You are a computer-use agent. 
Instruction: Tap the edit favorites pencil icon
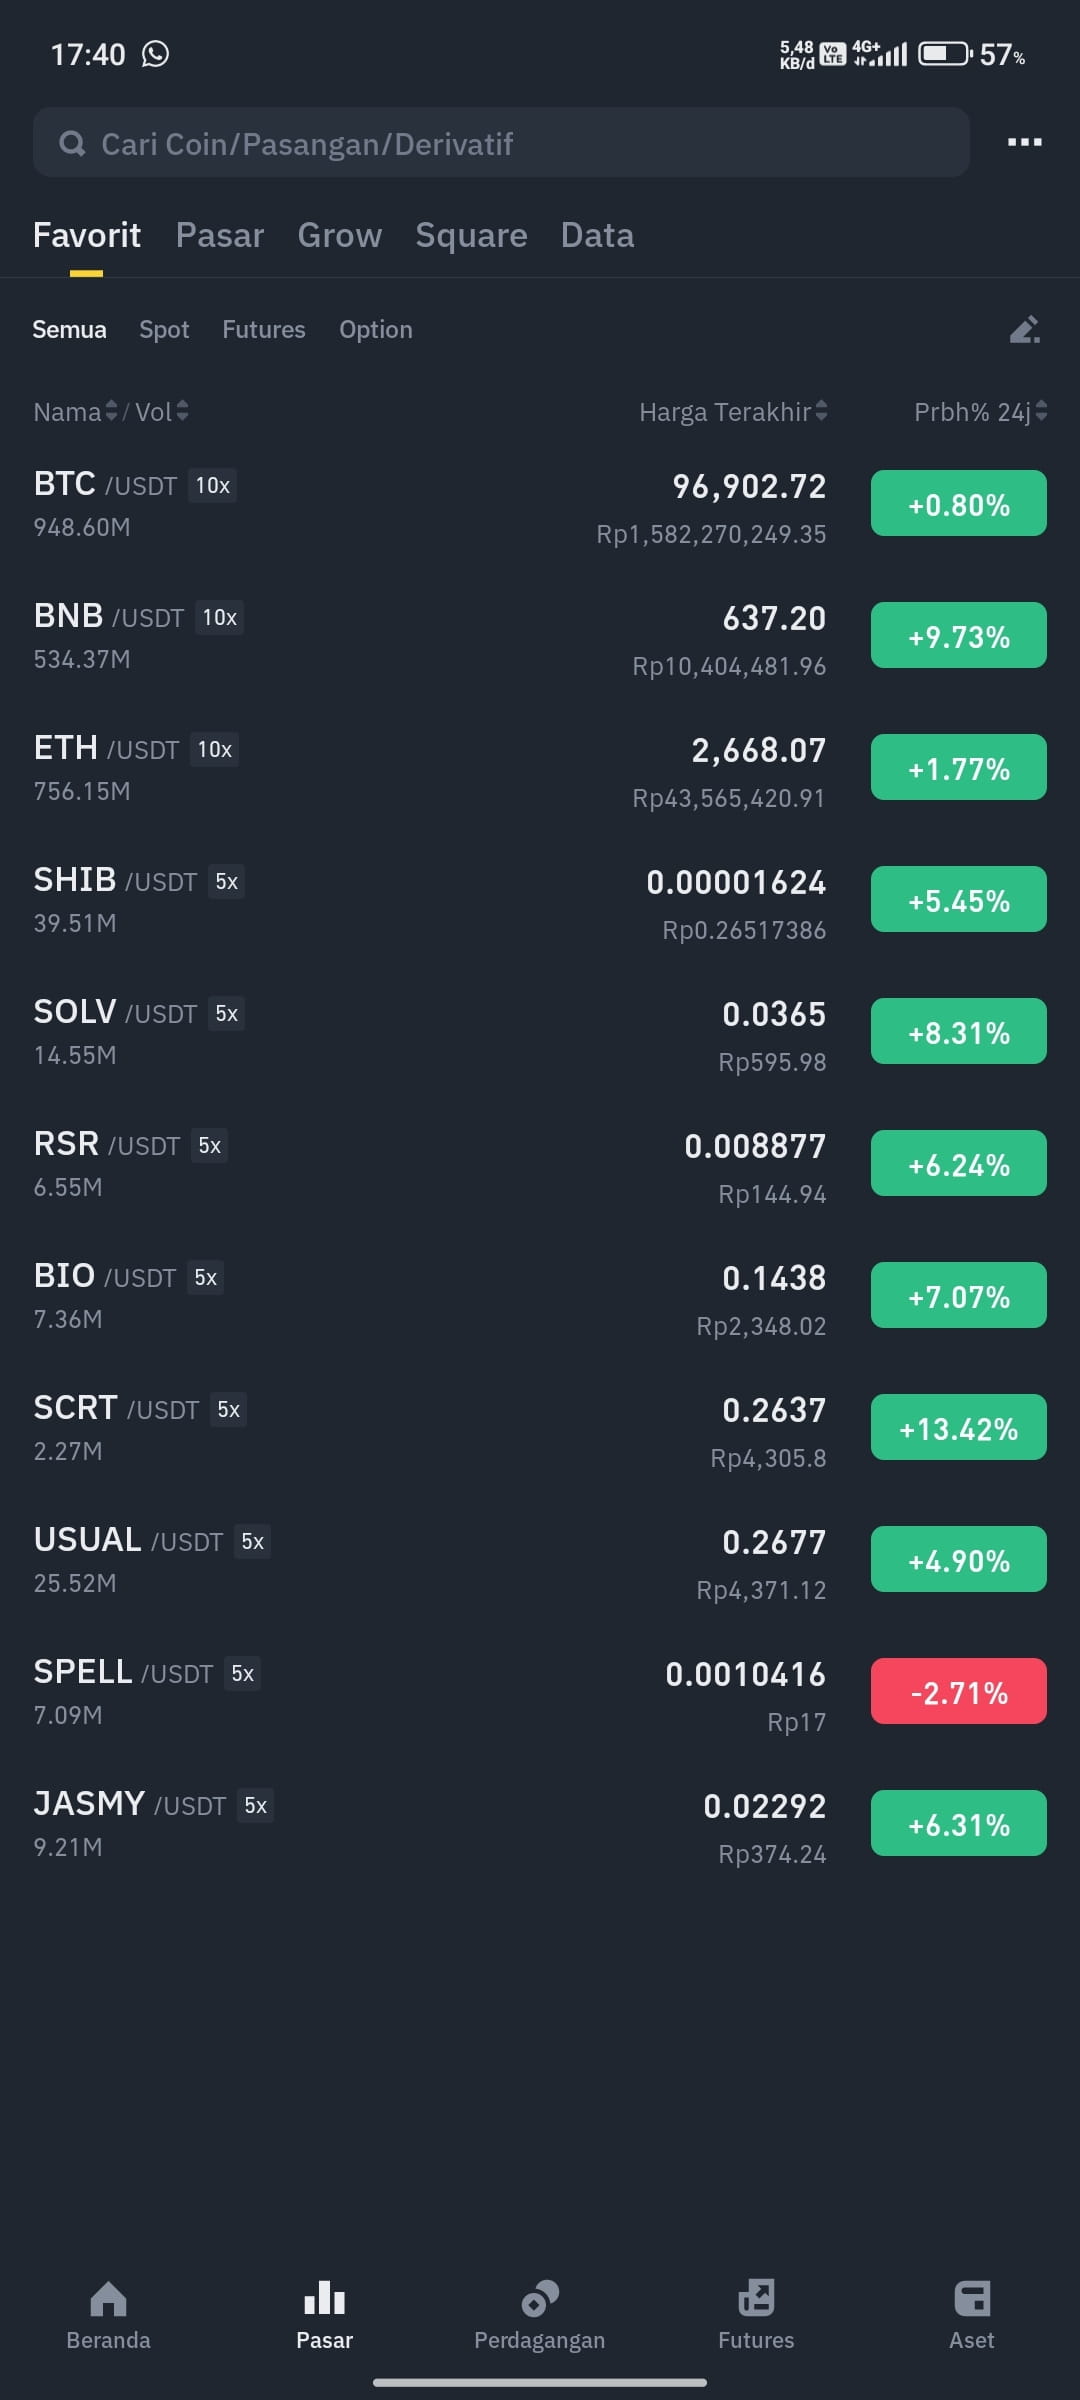pos(1024,329)
